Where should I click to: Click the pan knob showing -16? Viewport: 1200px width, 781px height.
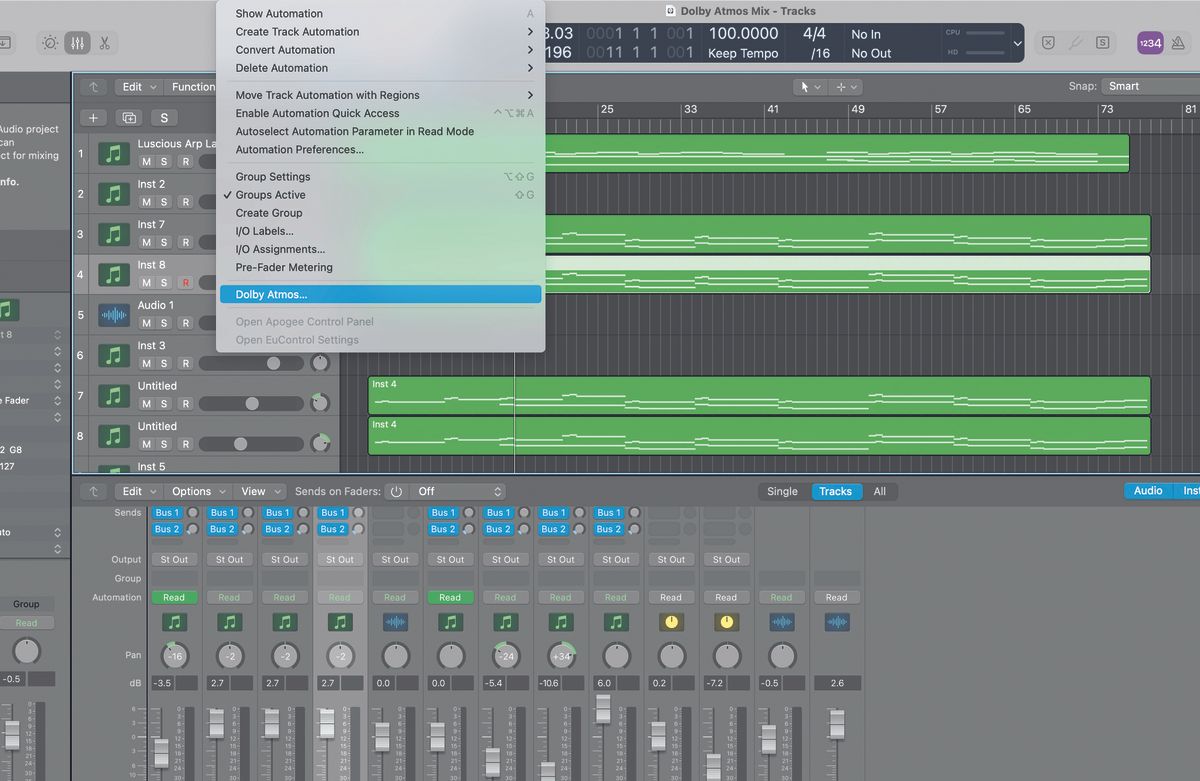[175, 655]
